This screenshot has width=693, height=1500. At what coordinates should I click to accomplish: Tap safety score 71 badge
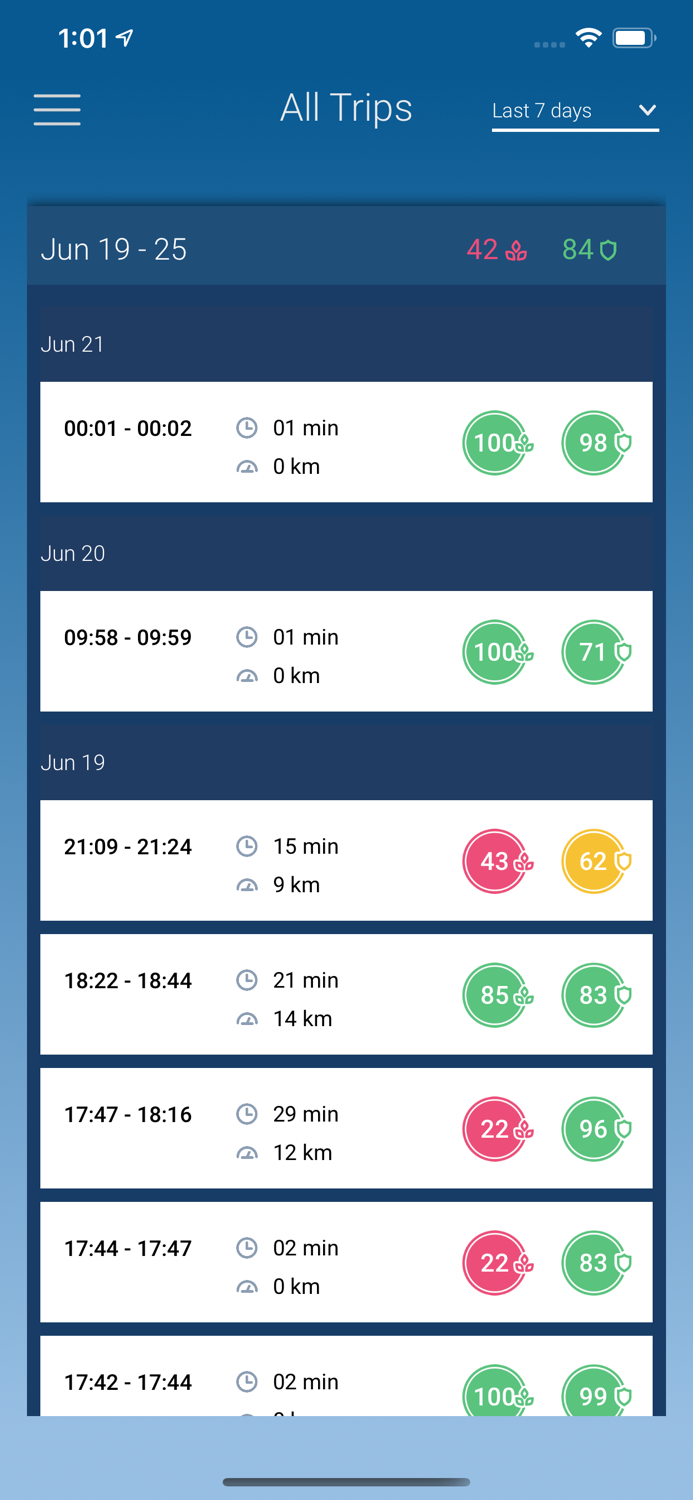coord(595,652)
